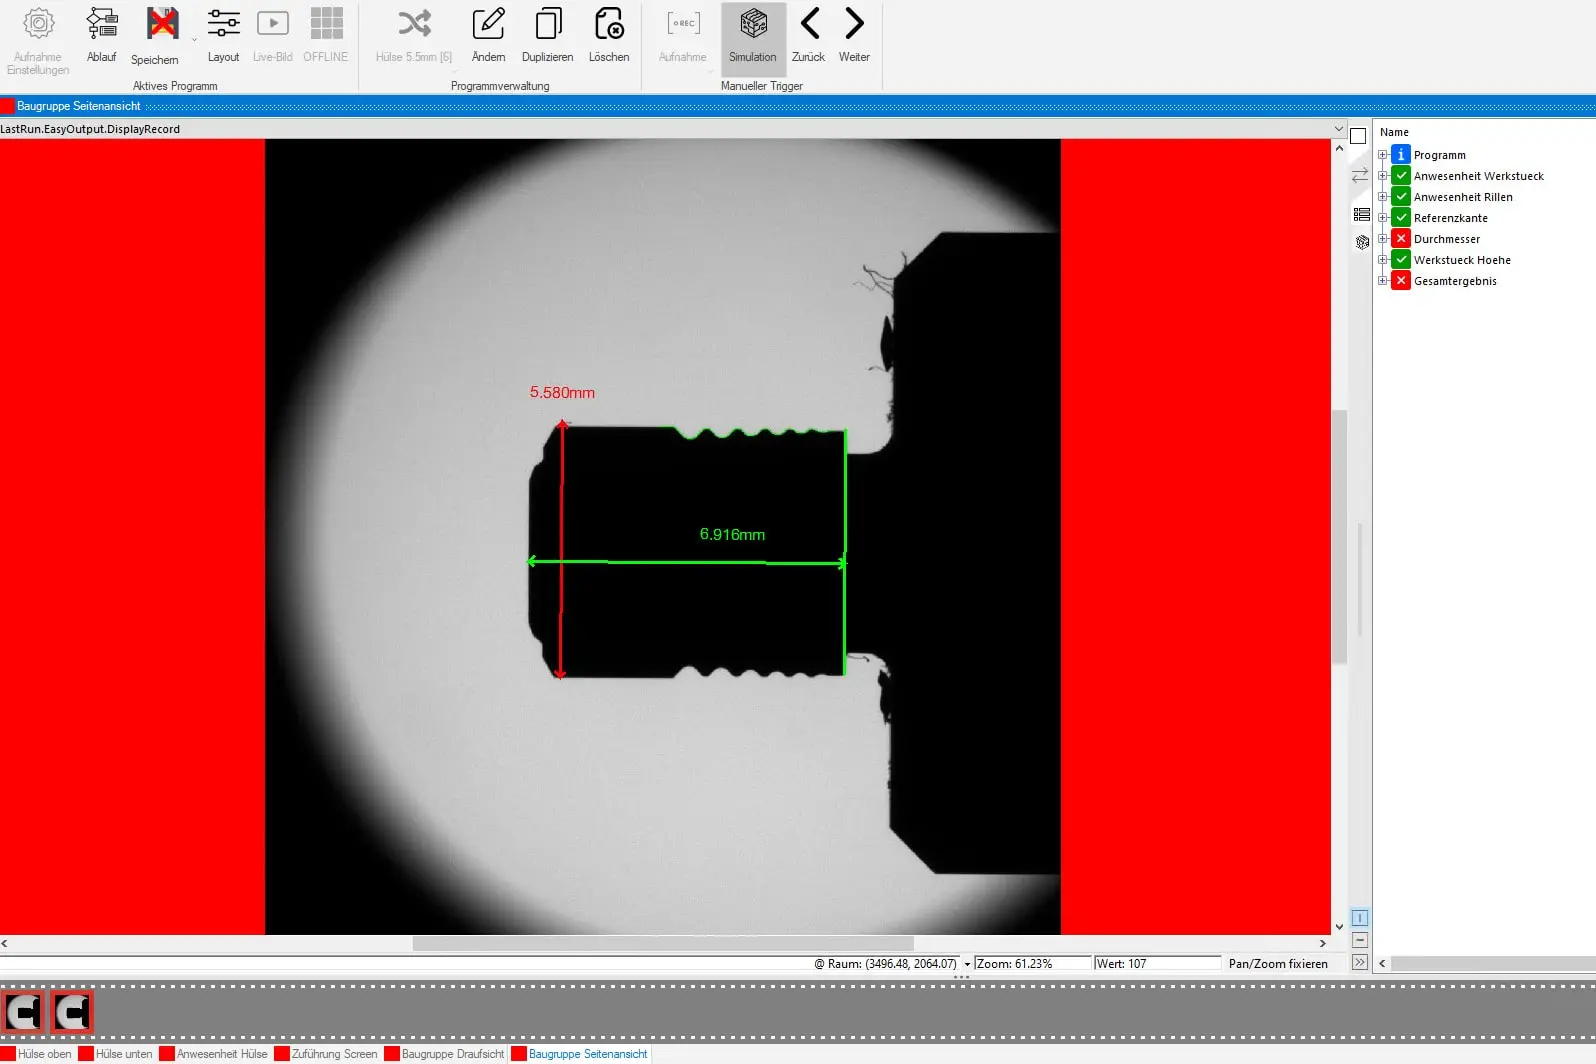Expand the Durchmesser tree node
1596x1064 pixels.
pos(1382,239)
